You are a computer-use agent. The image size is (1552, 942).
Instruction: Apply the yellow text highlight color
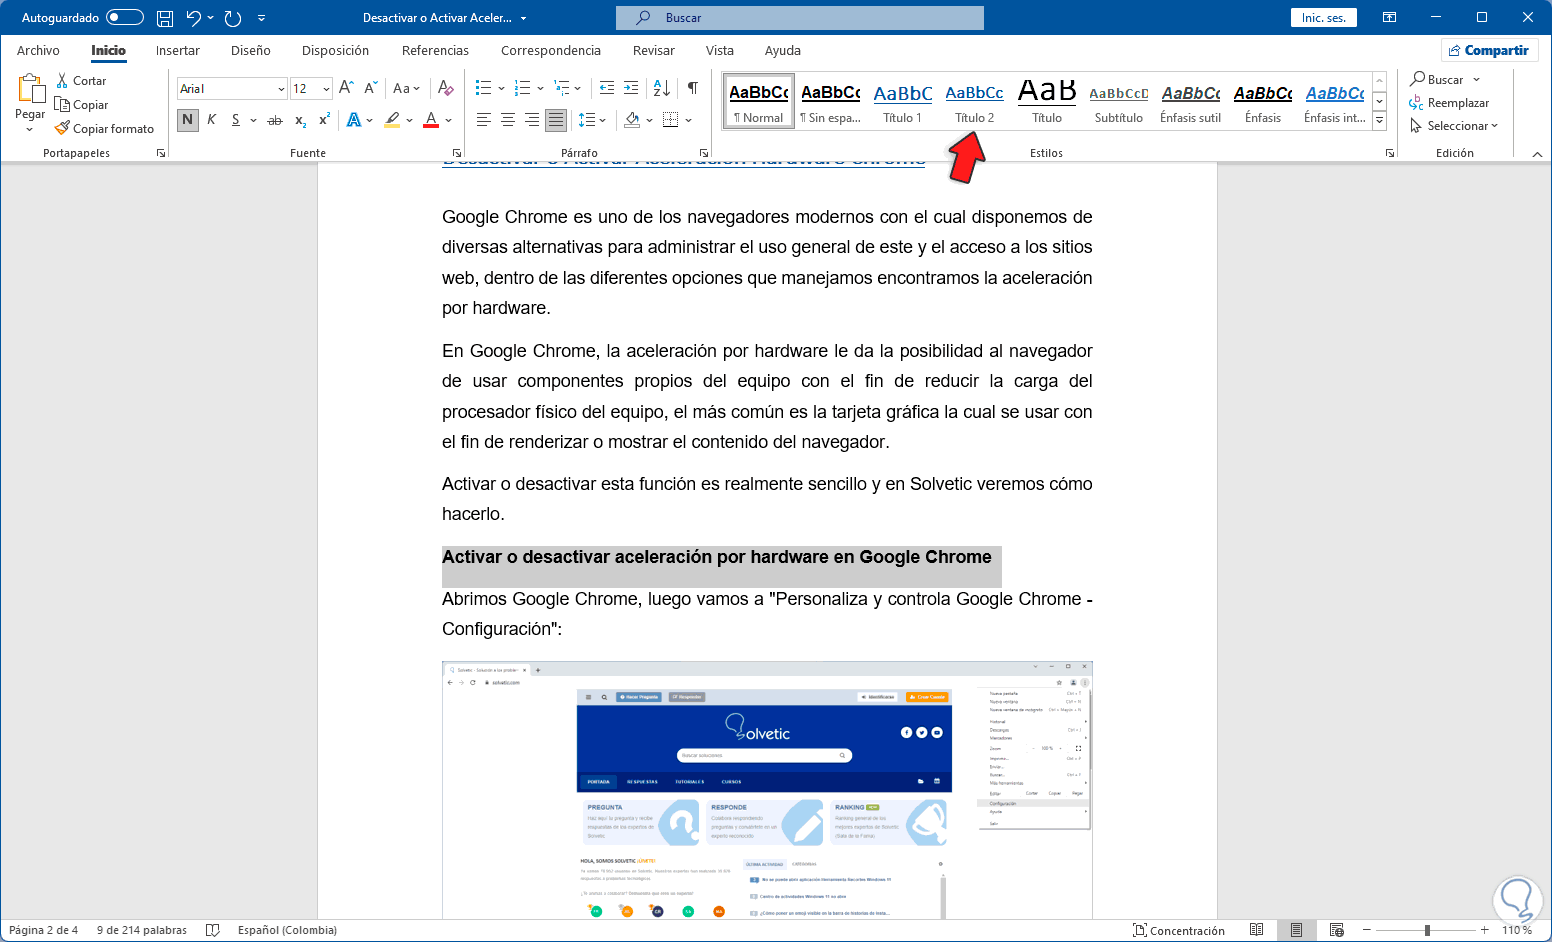tap(392, 120)
